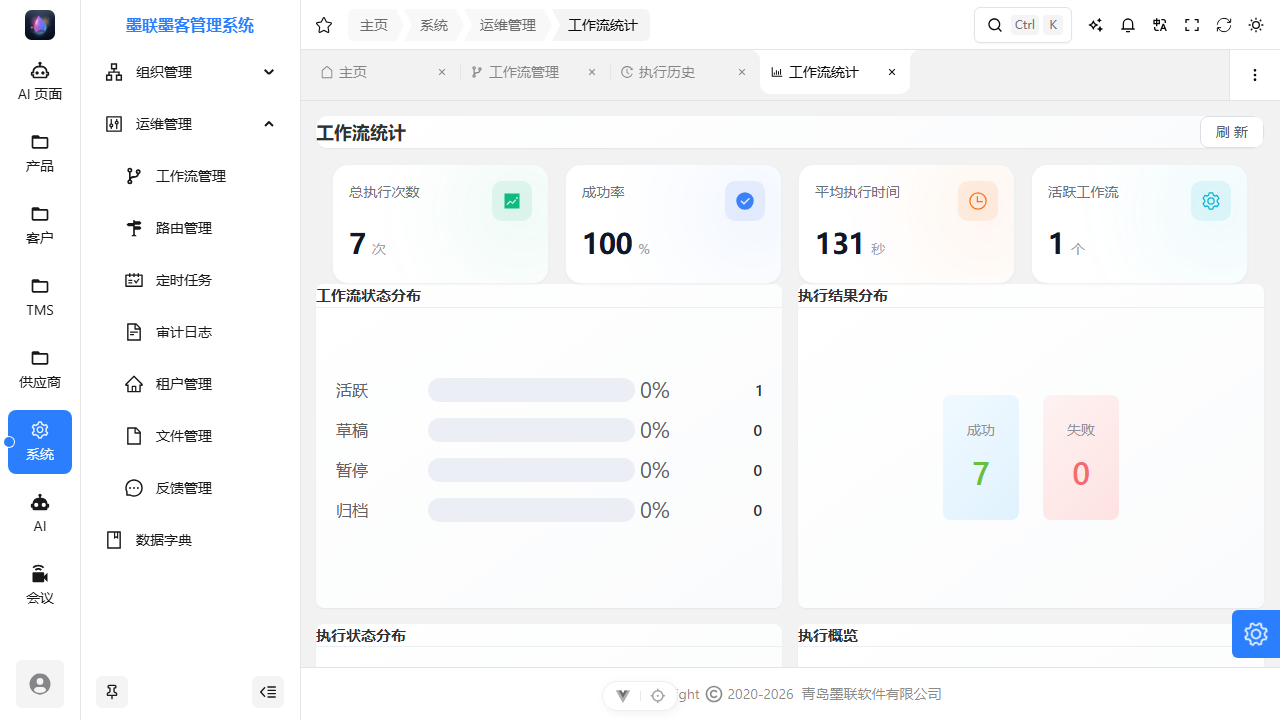Click the crosshair icon in the footer
Screen dimensions: 1280x720
tap(657, 696)
